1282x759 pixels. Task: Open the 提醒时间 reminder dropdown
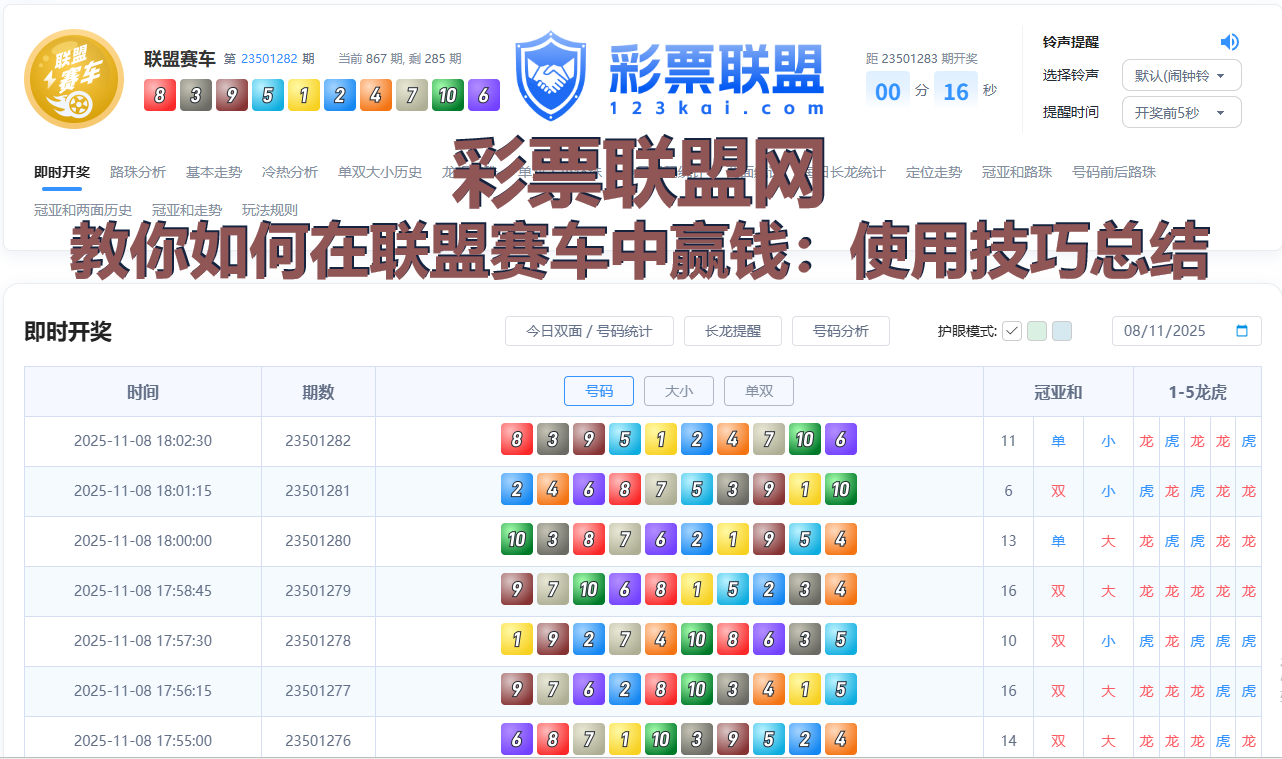coord(1181,112)
